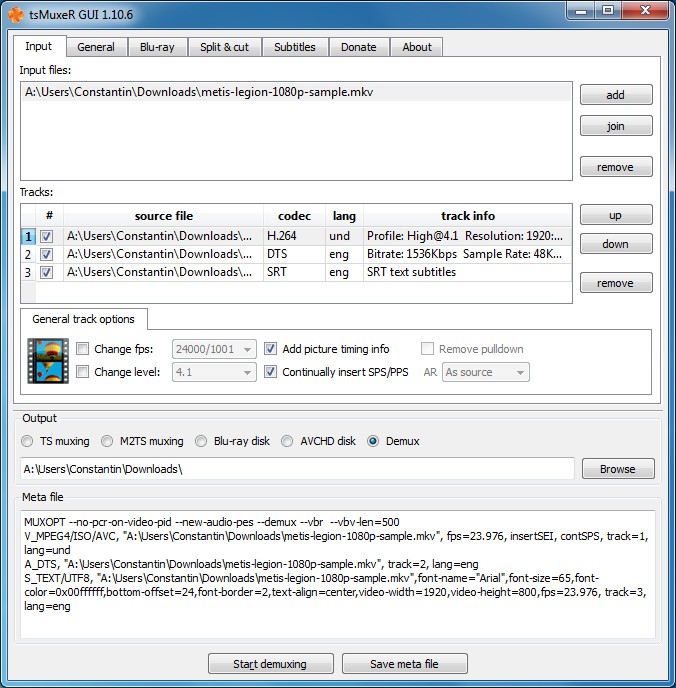
Task: Open the 4.1 level dropdown
Action: pyautogui.click(x=214, y=372)
